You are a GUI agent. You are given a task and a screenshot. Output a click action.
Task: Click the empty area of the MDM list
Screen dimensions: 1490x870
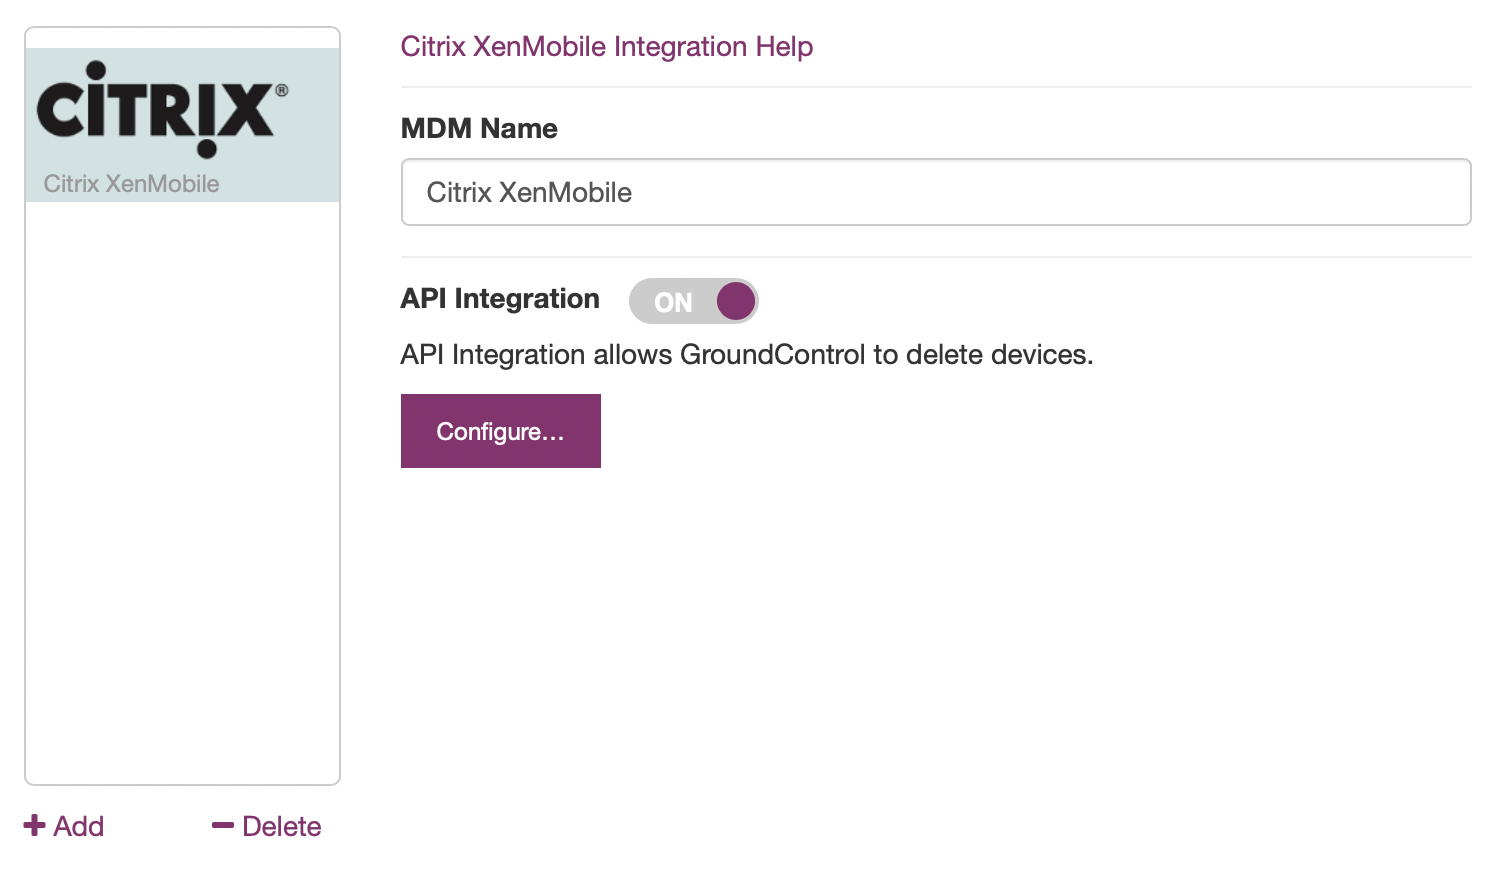point(182,492)
